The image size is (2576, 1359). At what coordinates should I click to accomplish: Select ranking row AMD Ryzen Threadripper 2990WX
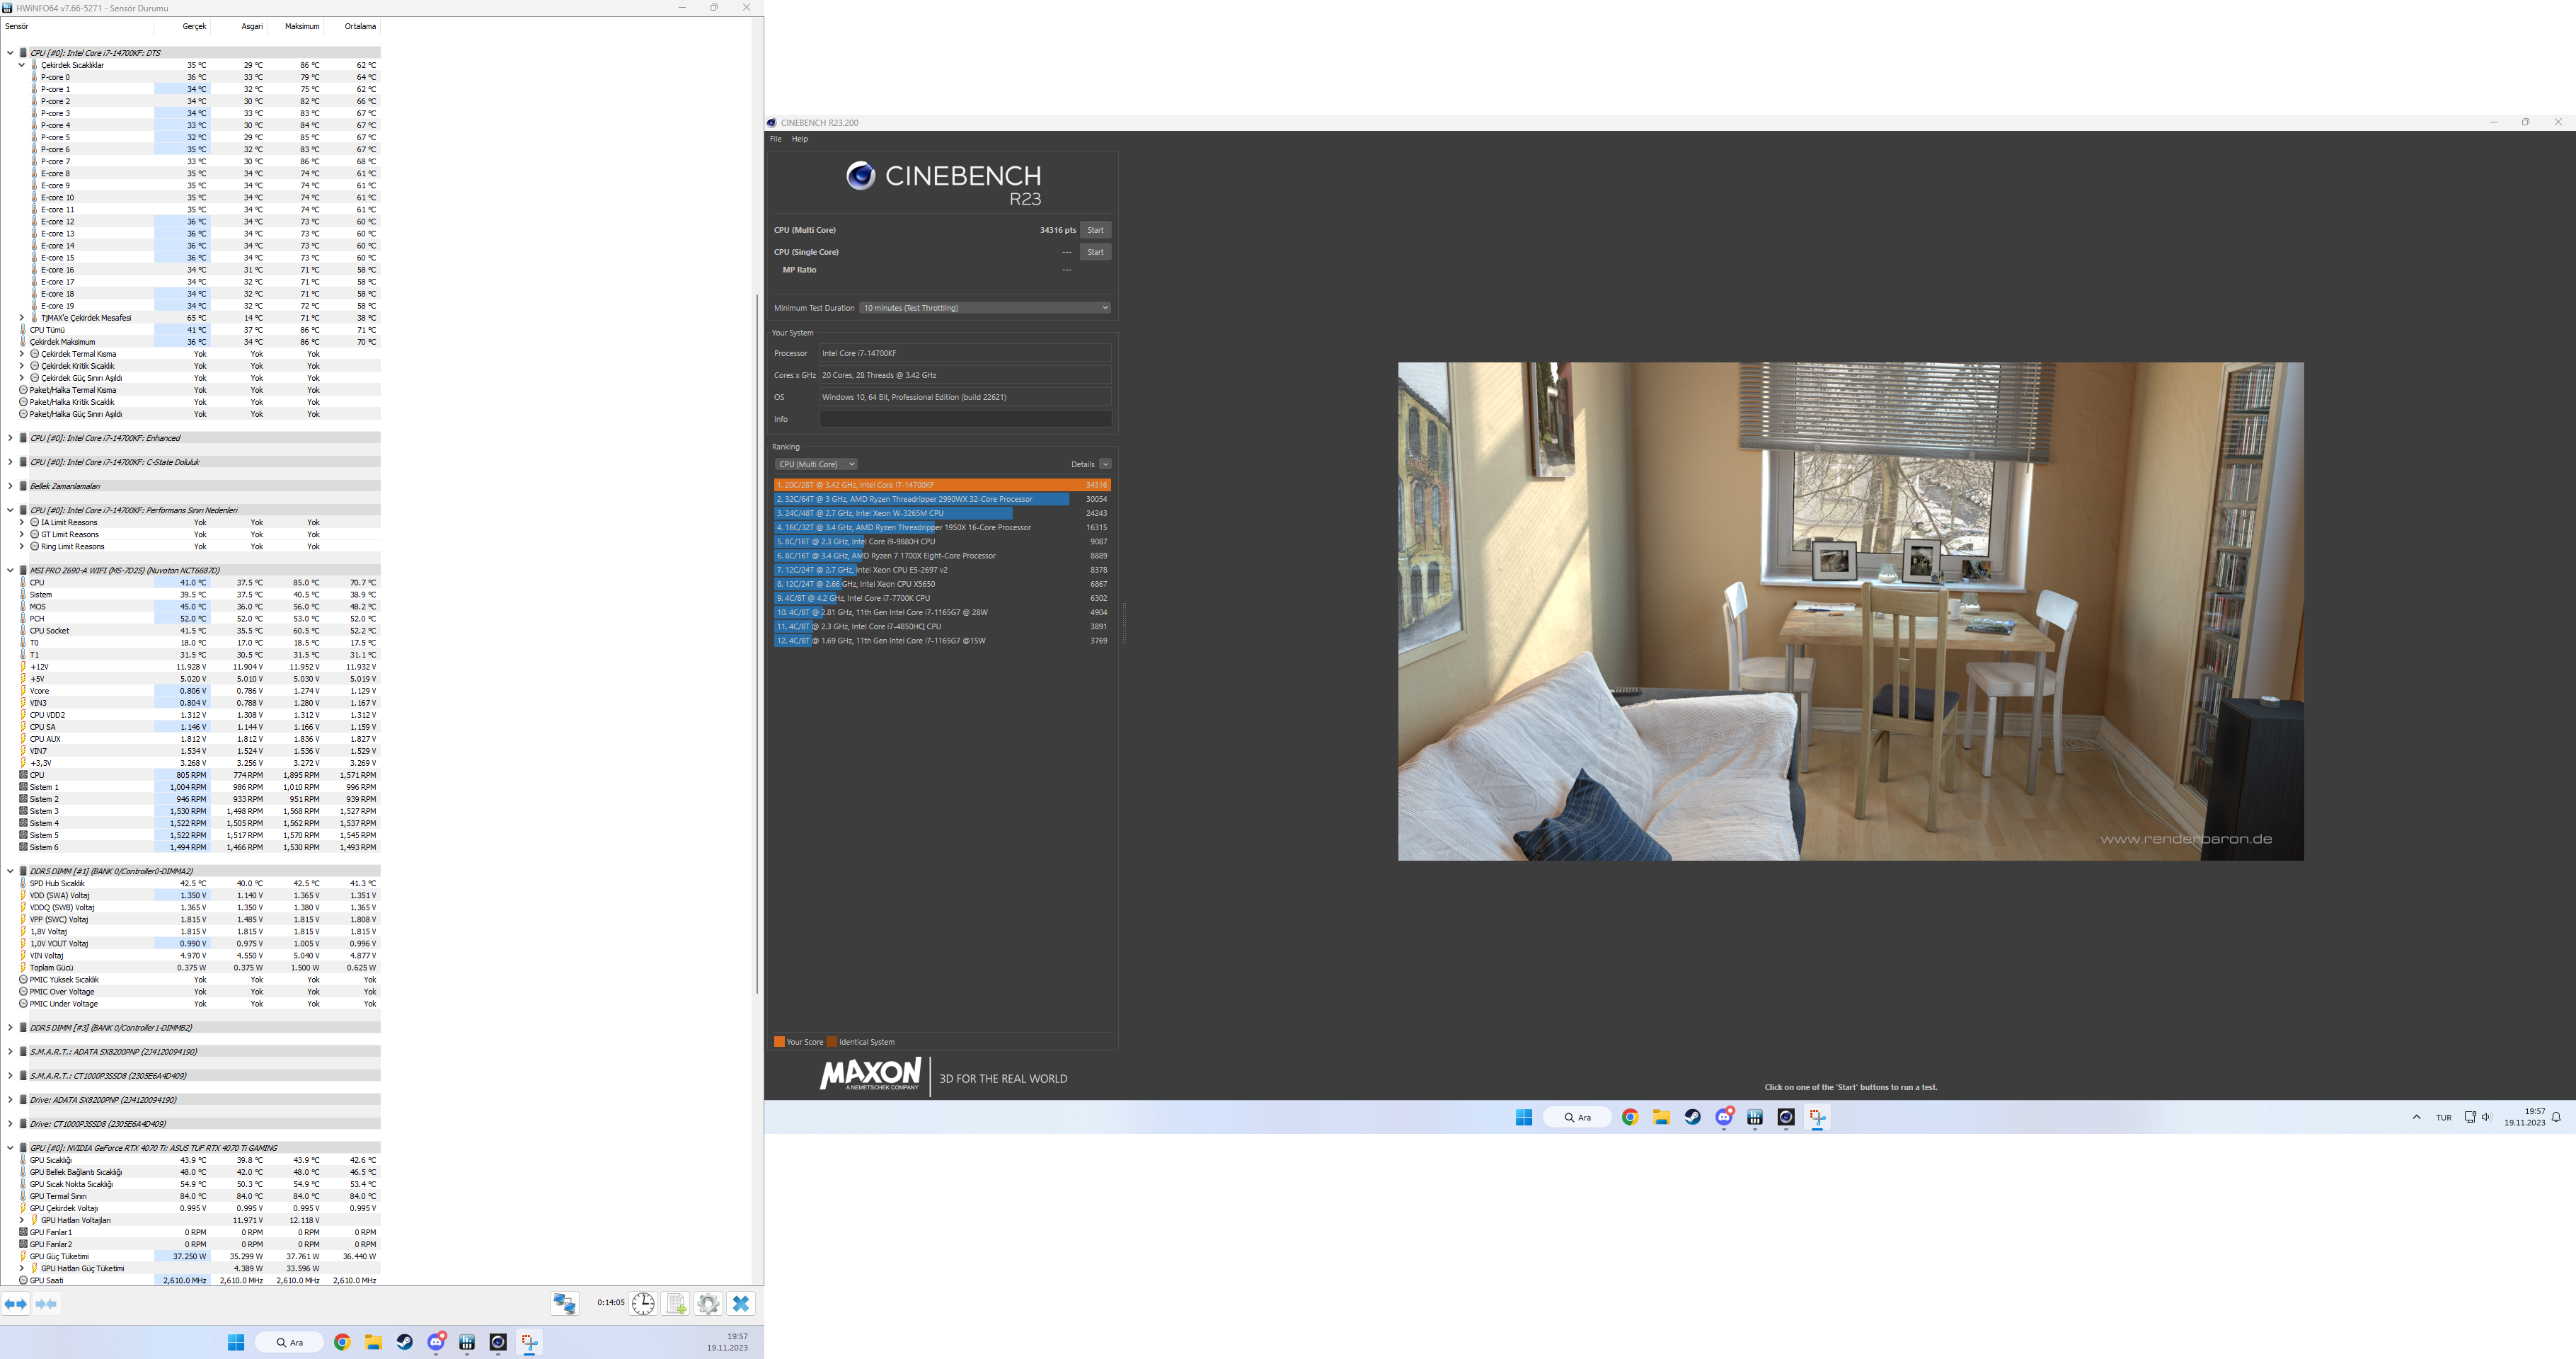[x=942, y=499]
